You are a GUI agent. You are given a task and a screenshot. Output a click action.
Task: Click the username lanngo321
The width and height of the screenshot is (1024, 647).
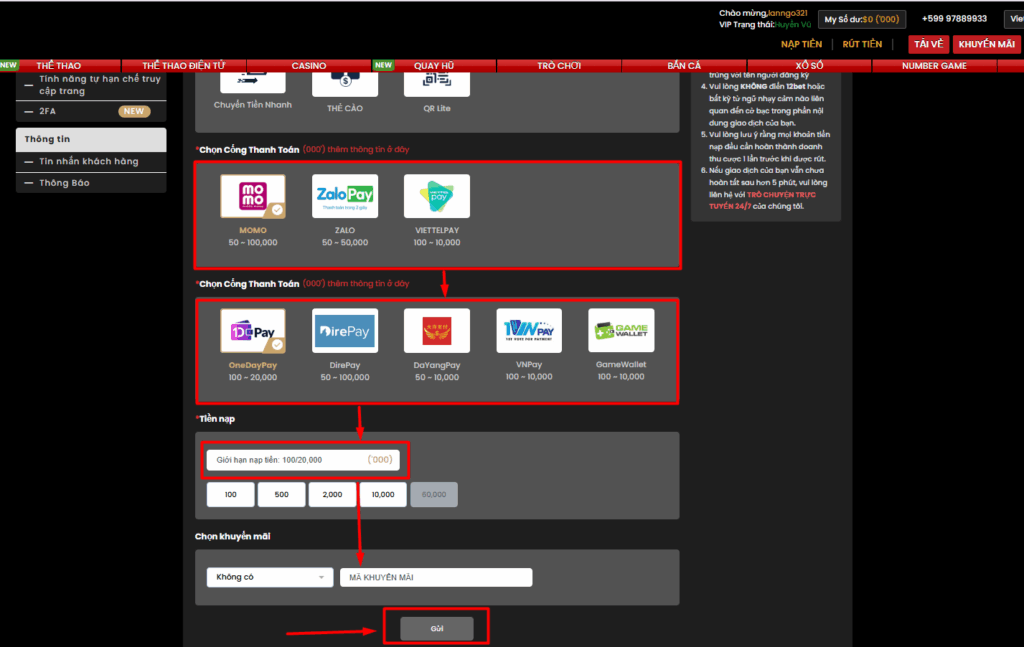coord(788,13)
